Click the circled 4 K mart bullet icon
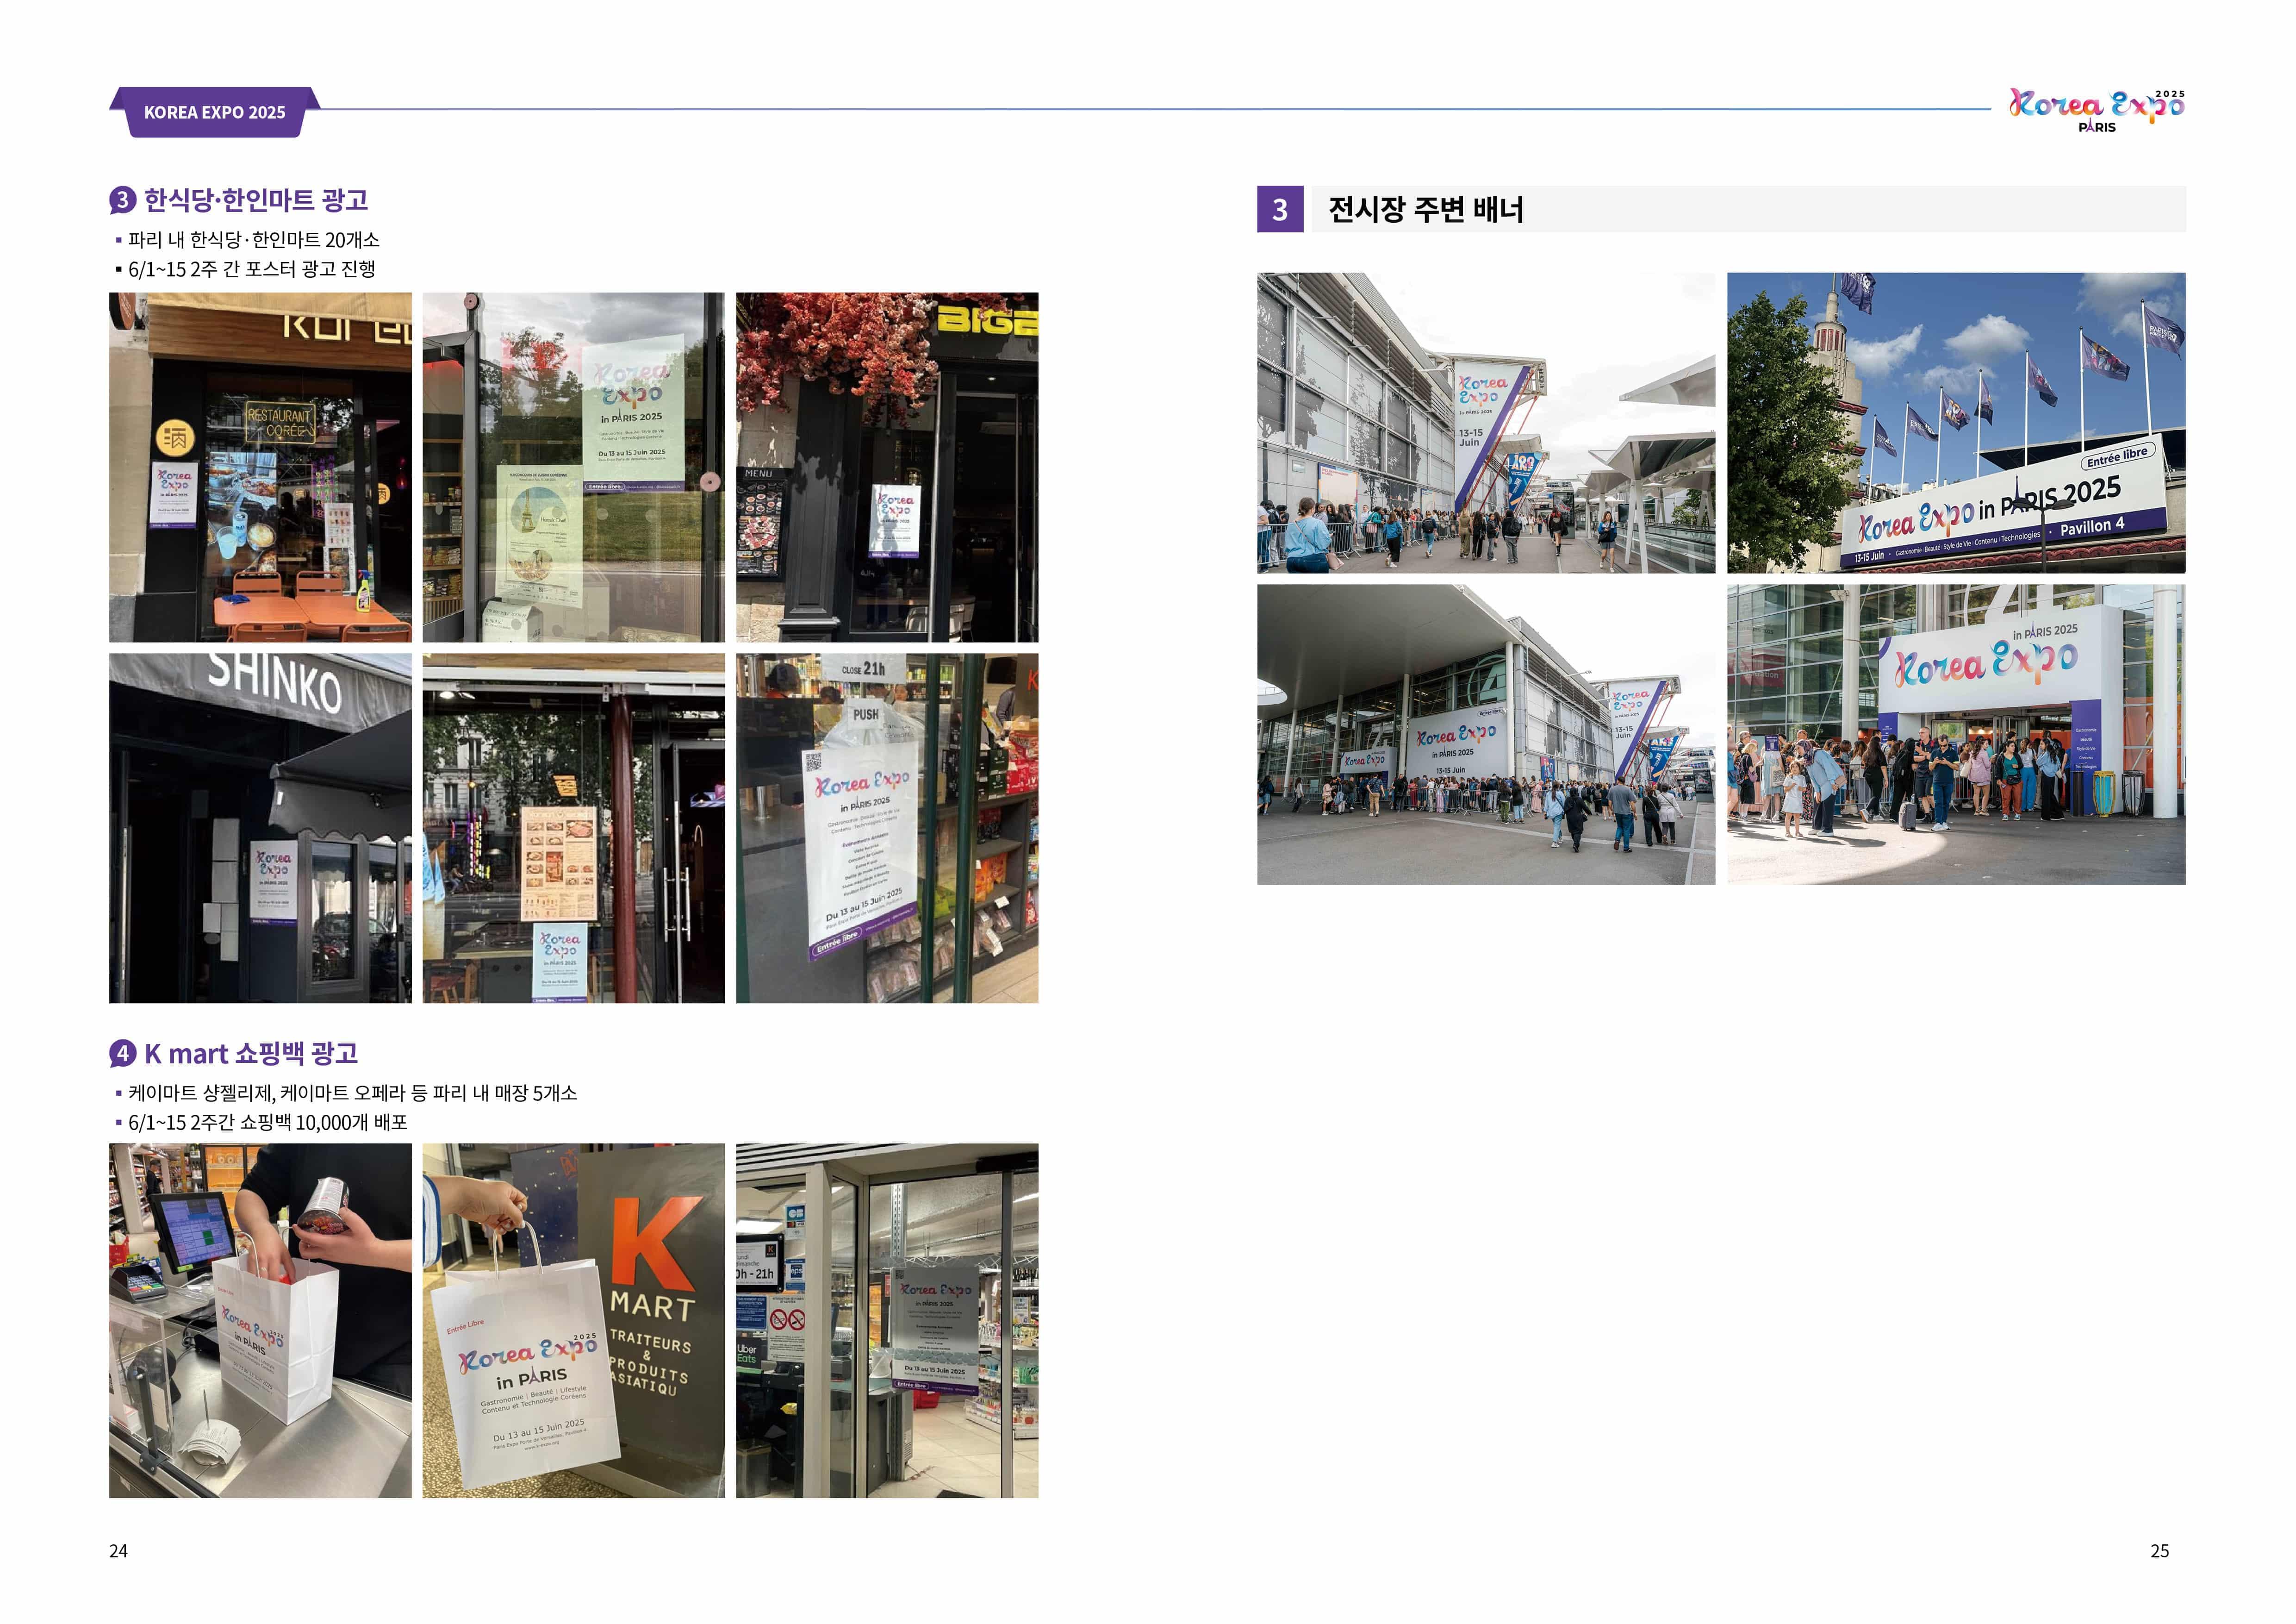This screenshot has height=1624, width=2296. click(122, 1053)
